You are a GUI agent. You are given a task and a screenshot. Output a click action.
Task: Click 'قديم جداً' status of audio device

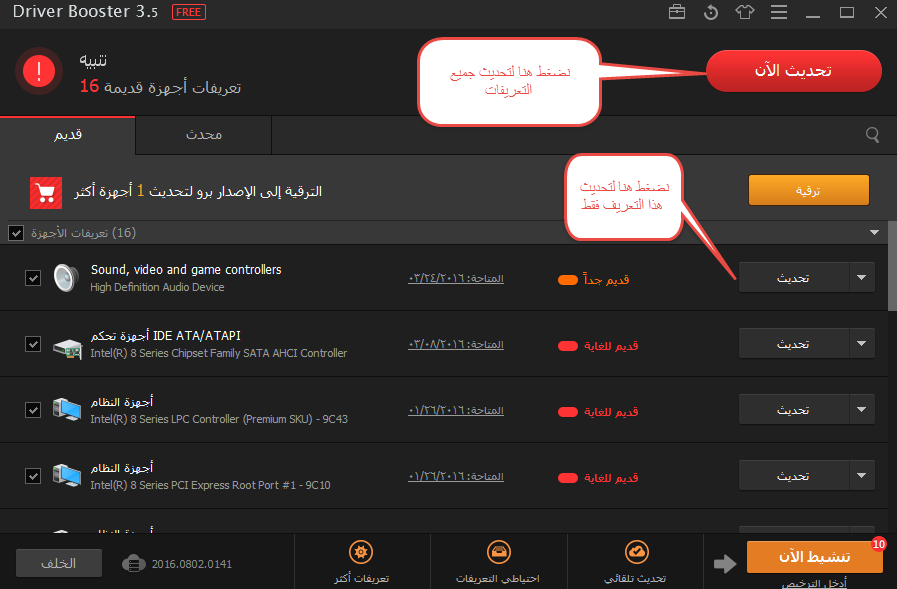point(594,280)
